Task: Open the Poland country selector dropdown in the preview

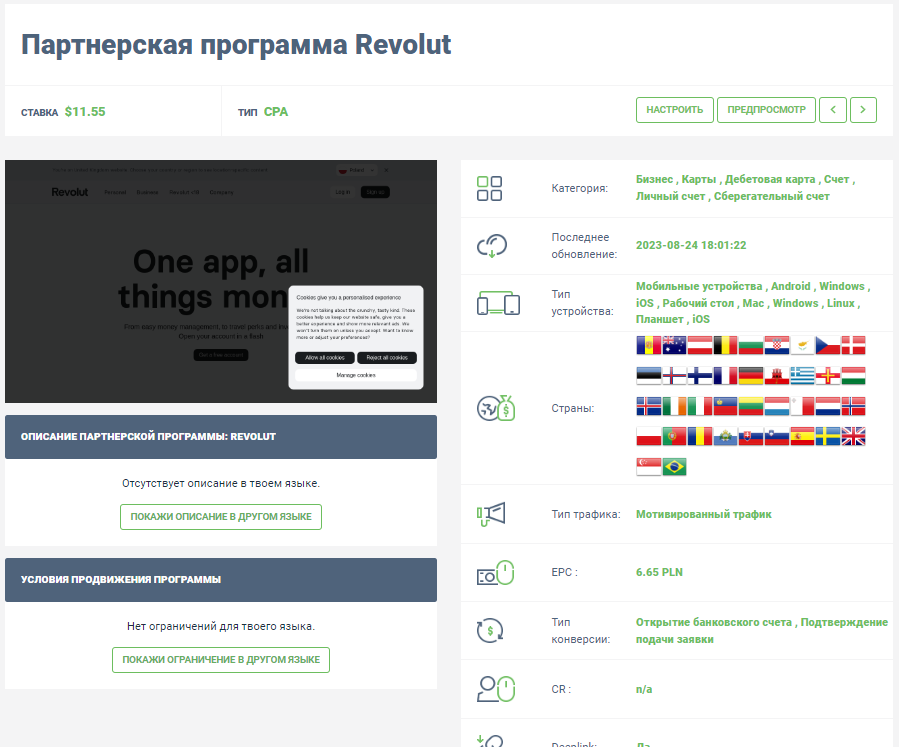Action: pos(358,170)
